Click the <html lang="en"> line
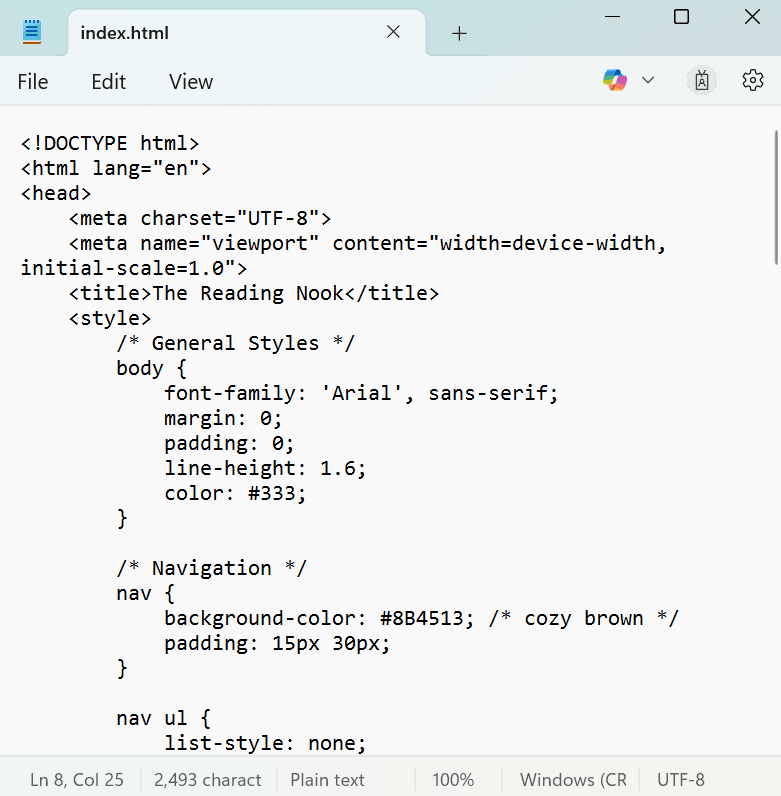Image resolution: width=781 pixels, height=796 pixels. (116, 168)
